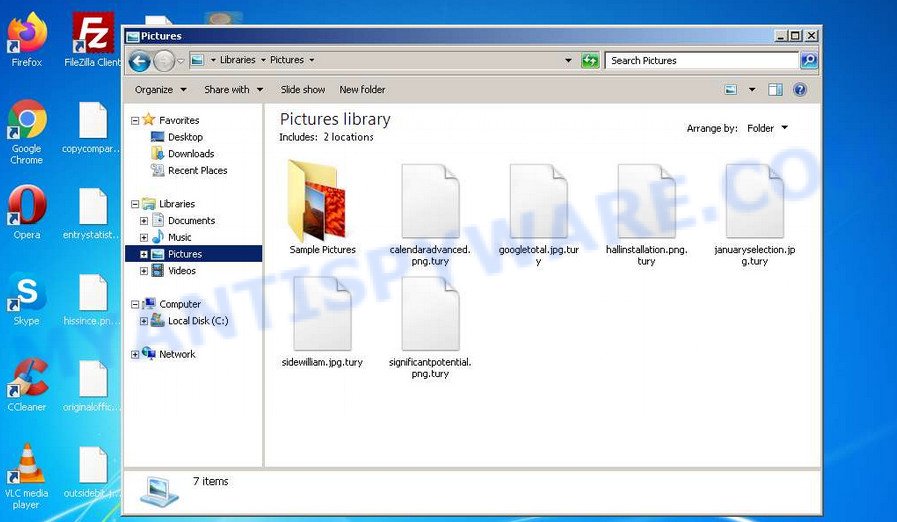This screenshot has width=897, height=522.
Task: Click the Back navigation arrow button
Action: click(140, 61)
